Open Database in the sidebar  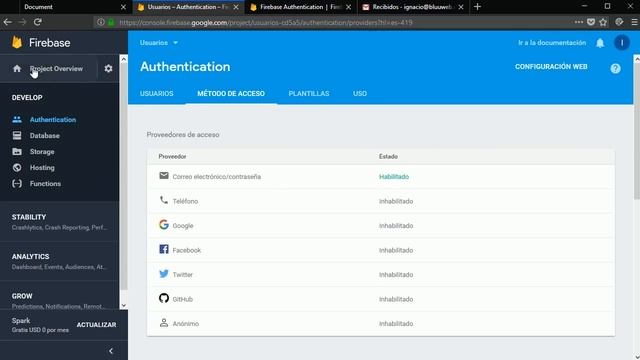click(44, 136)
